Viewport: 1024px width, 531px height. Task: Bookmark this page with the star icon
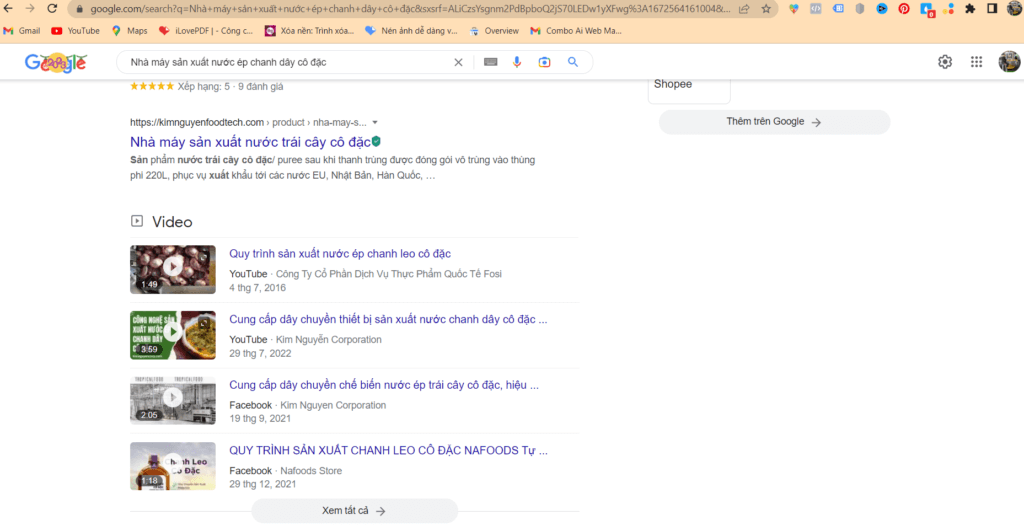coord(766,9)
